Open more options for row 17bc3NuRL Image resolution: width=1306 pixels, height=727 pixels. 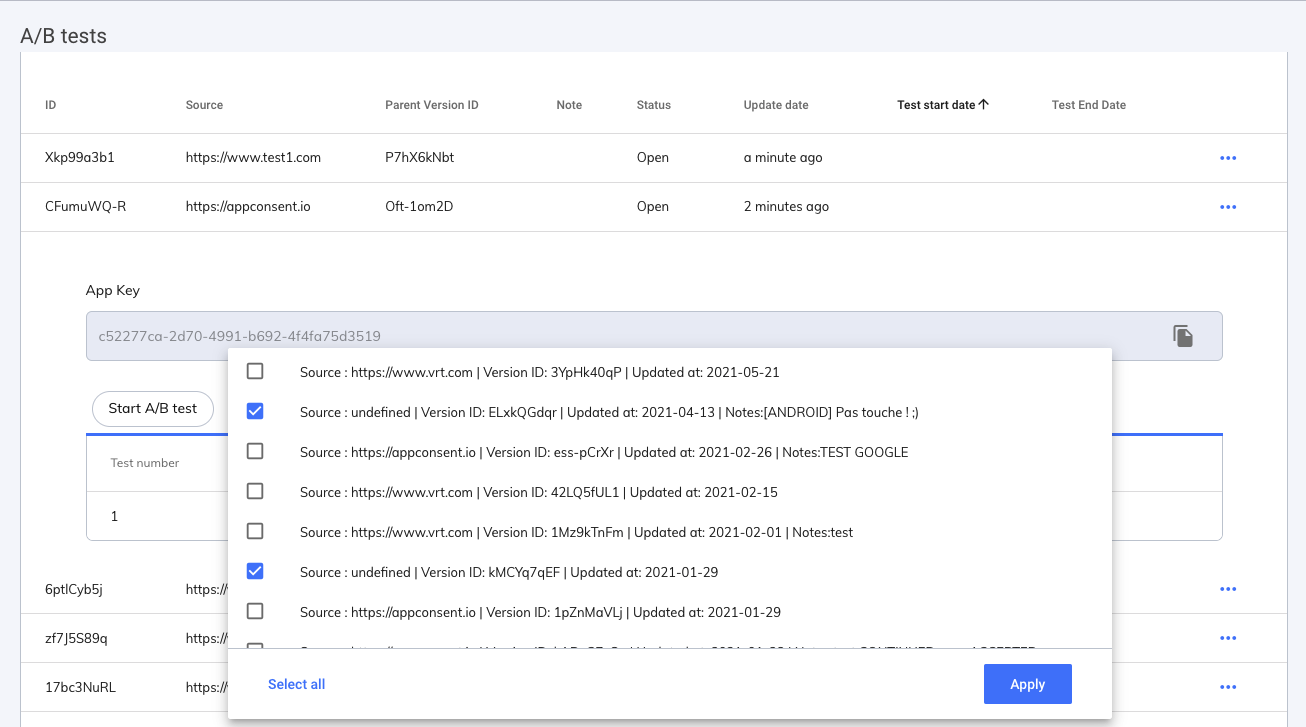tap(1228, 687)
